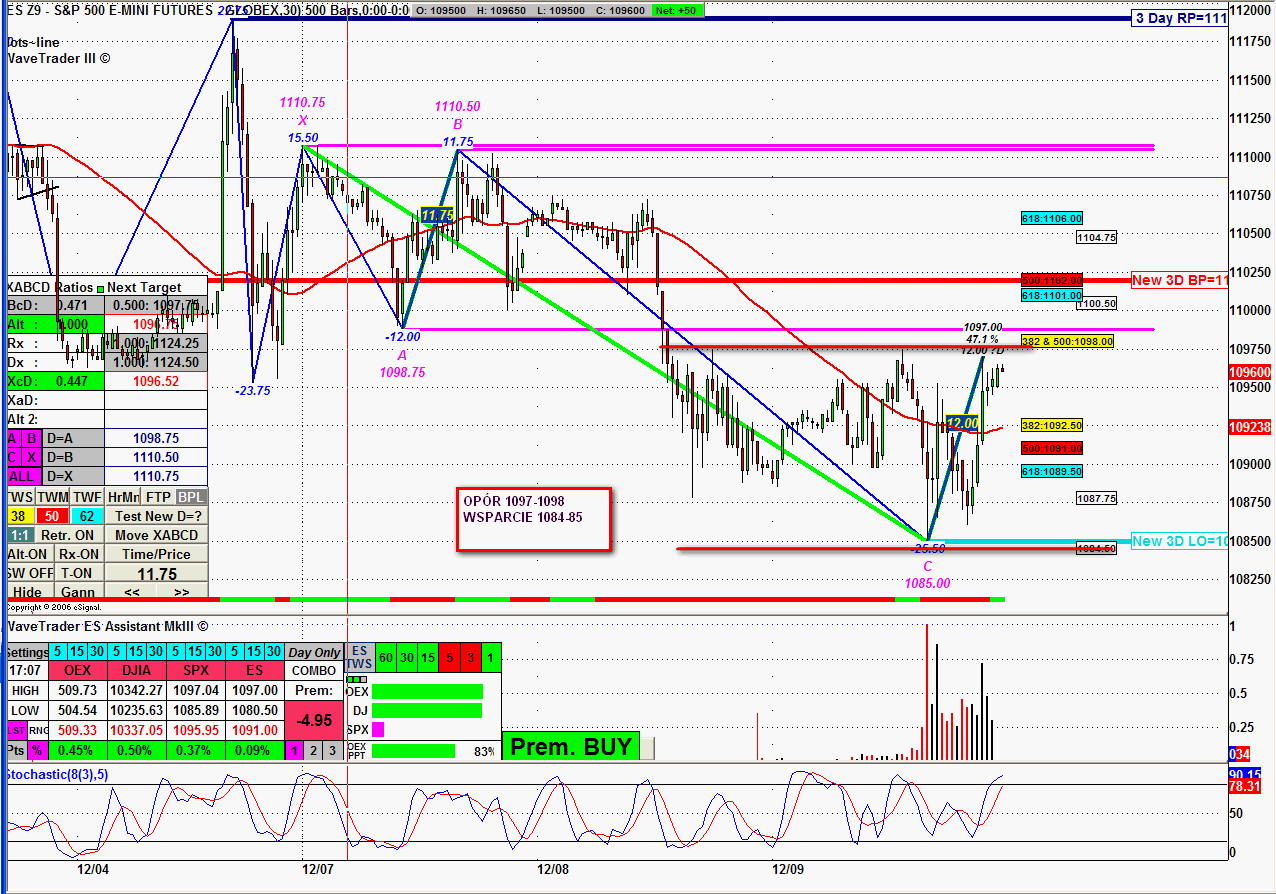The width and height of the screenshot is (1276, 894).
Task: Open the Settings in ES Assistant panel
Action: pyautogui.click(x=26, y=652)
